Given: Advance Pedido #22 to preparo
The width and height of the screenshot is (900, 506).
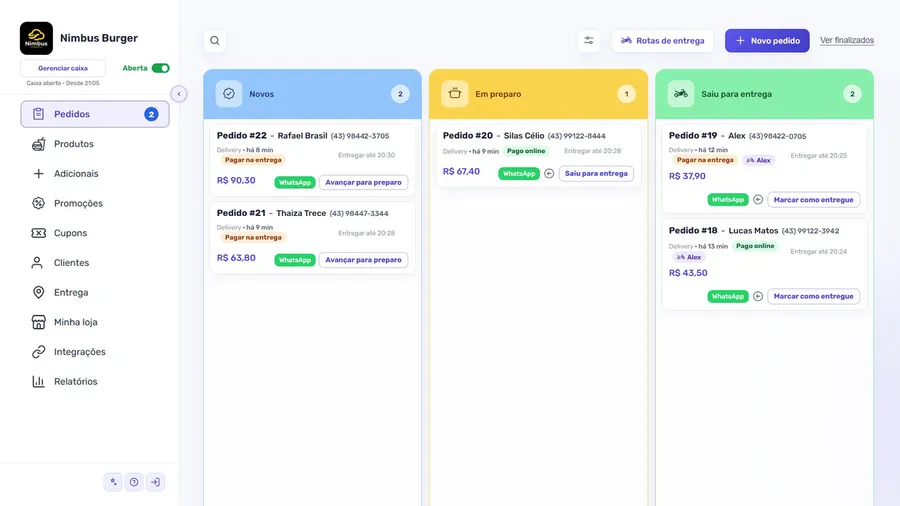Looking at the screenshot, I should click(x=363, y=182).
